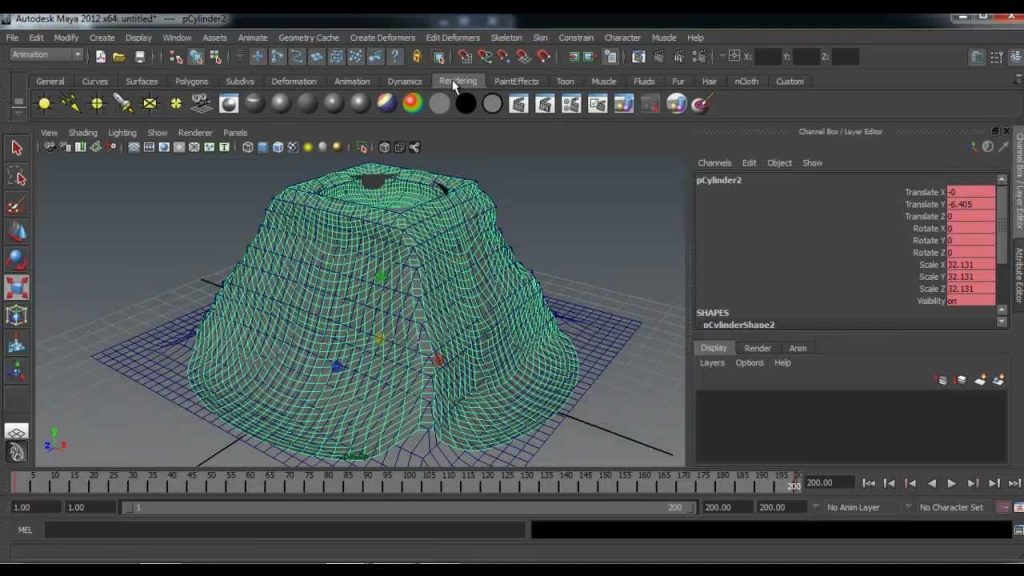This screenshot has height=576, width=1024.
Task: Save scene using the floppy disk icon
Action: [x=140, y=57]
